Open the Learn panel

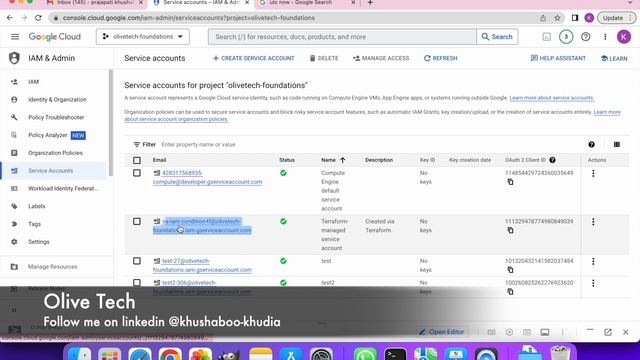point(614,58)
